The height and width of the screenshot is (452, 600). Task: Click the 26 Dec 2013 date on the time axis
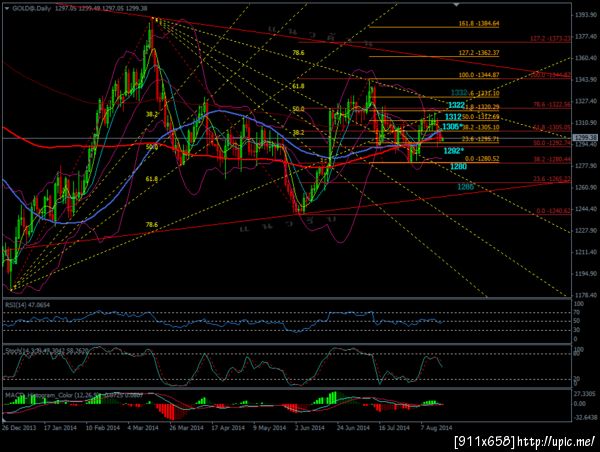[x=19, y=428]
